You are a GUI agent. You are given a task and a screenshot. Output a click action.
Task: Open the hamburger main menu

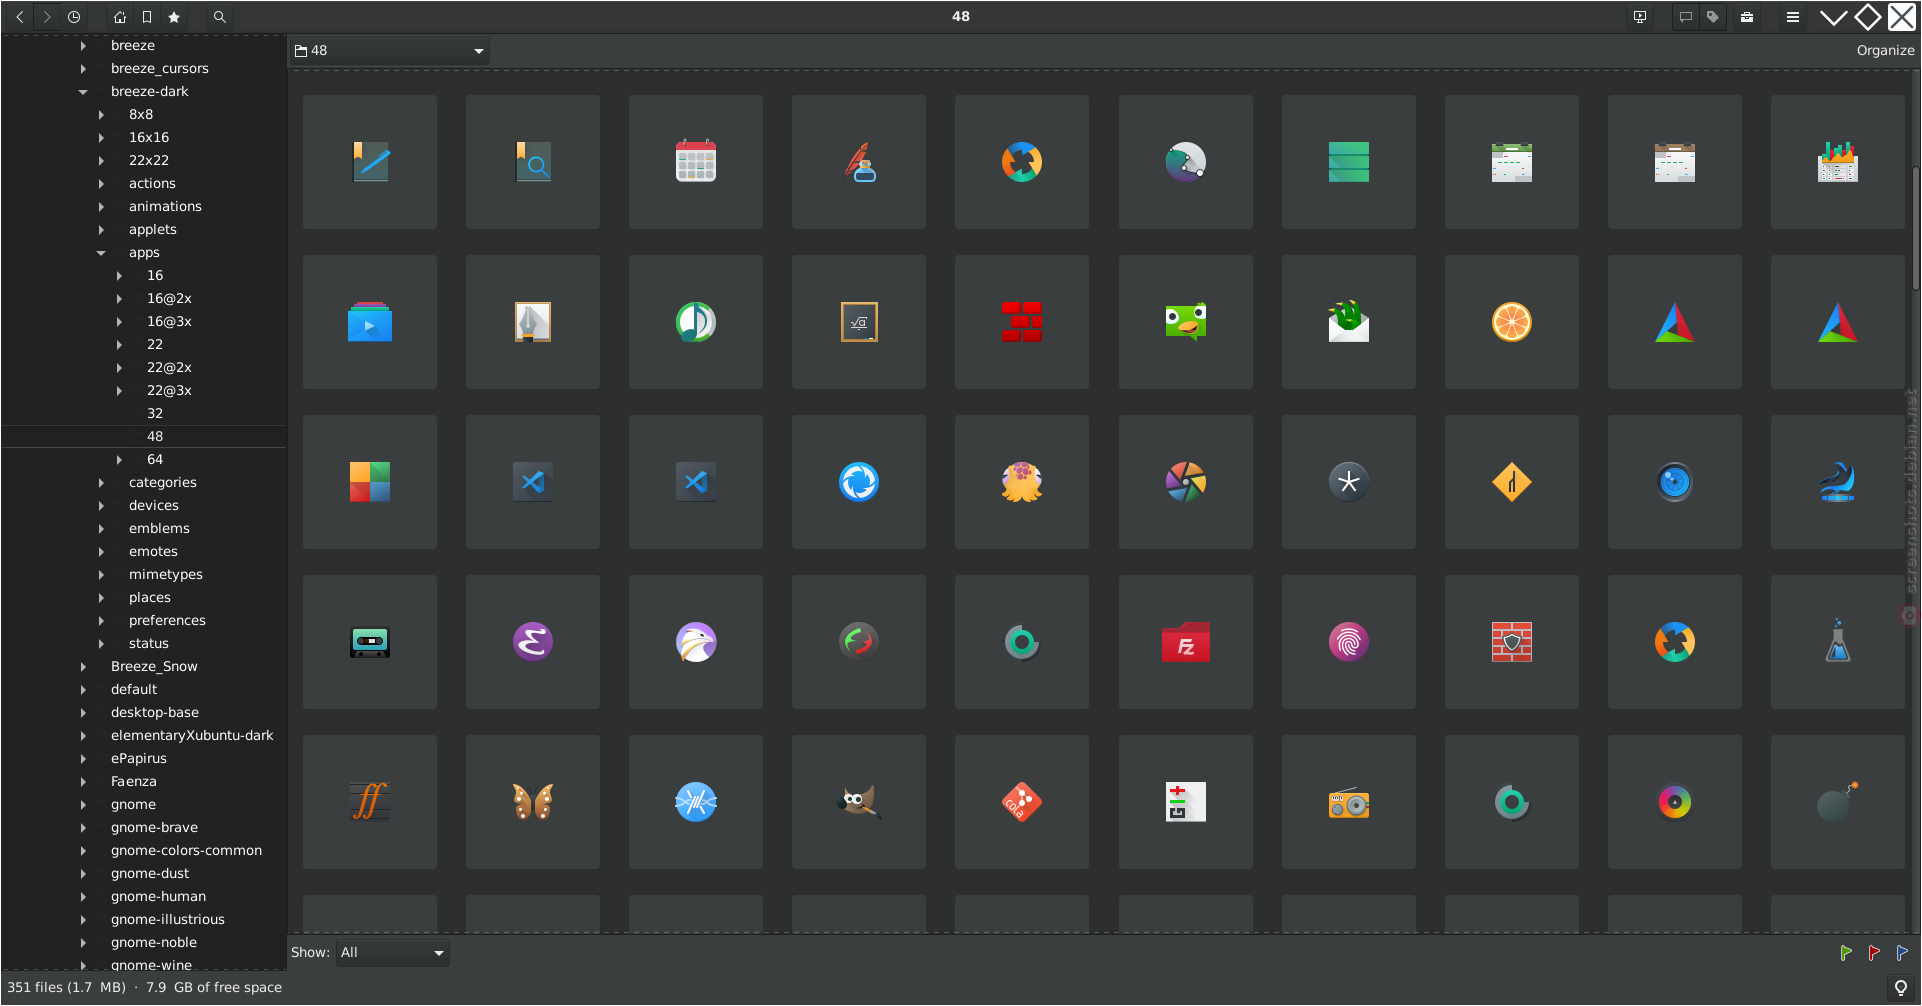[x=1793, y=17]
